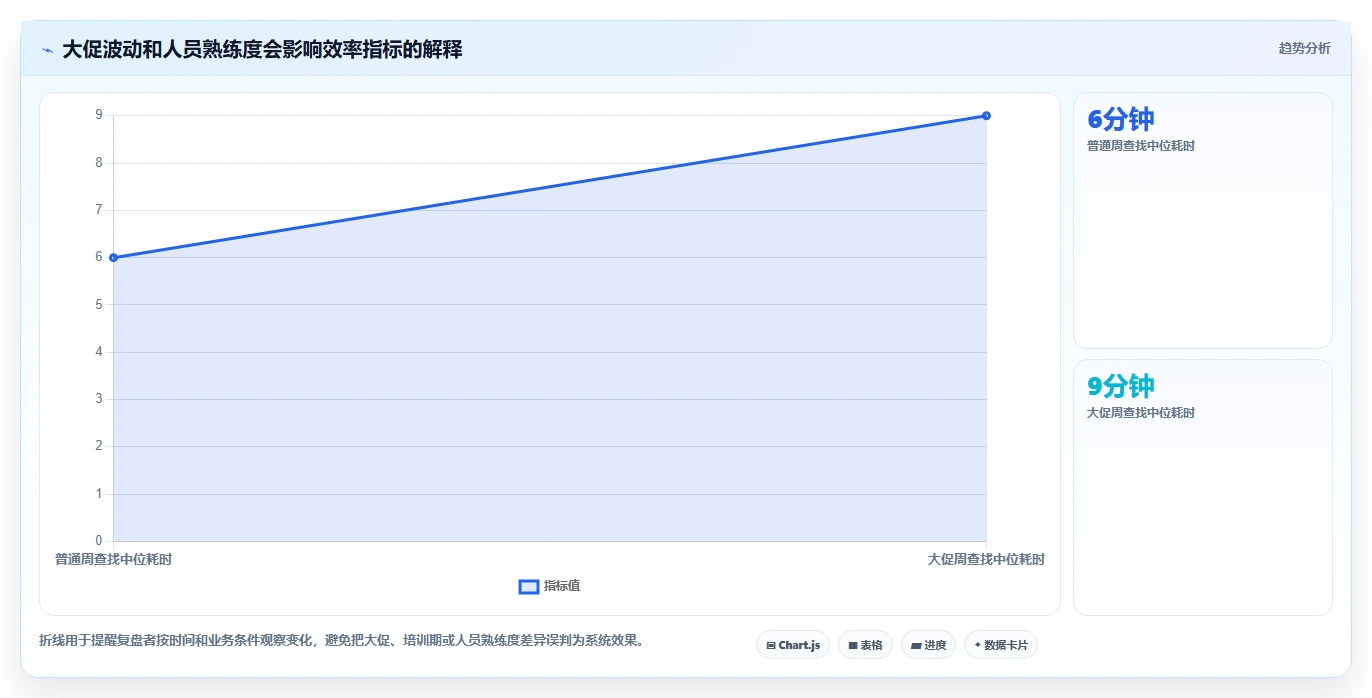This screenshot has height=698, width=1372.
Task: Click the page title 大促波动和人员熟练度会影响效率指标的解释
Action: pyautogui.click(x=262, y=49)
